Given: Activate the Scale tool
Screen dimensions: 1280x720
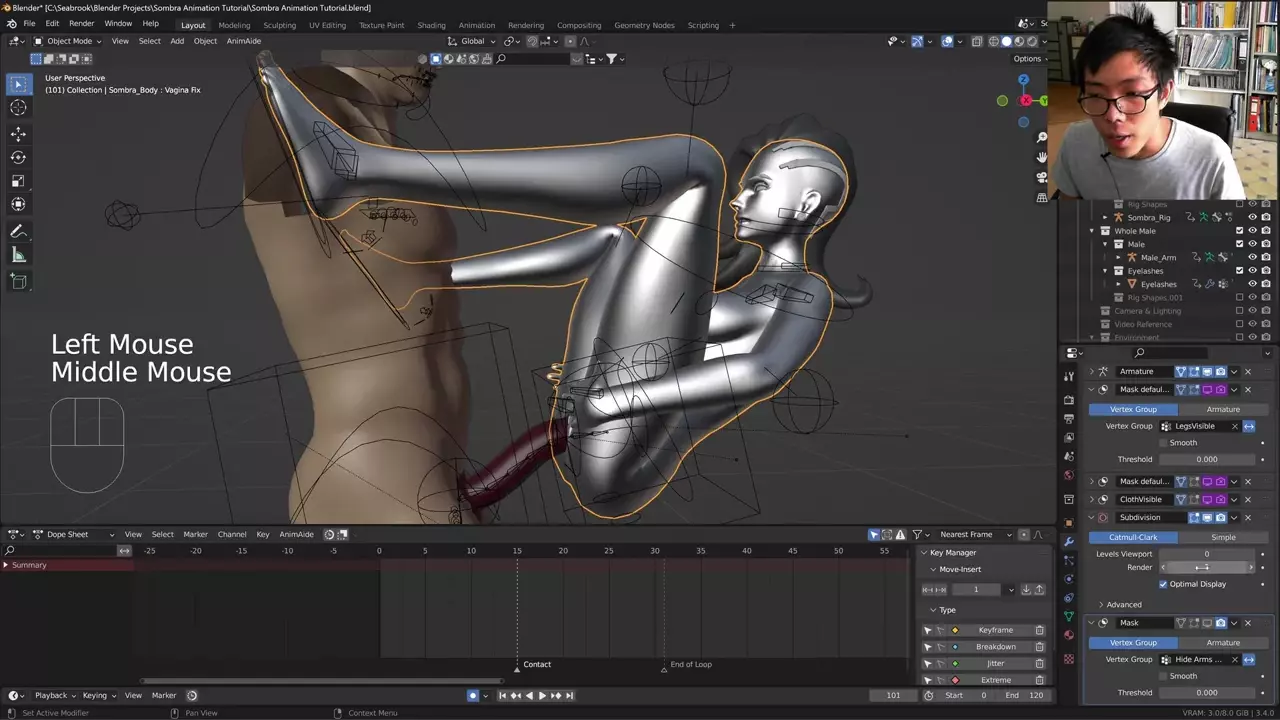Looking at the screenshot, I should tap(18, 181).
